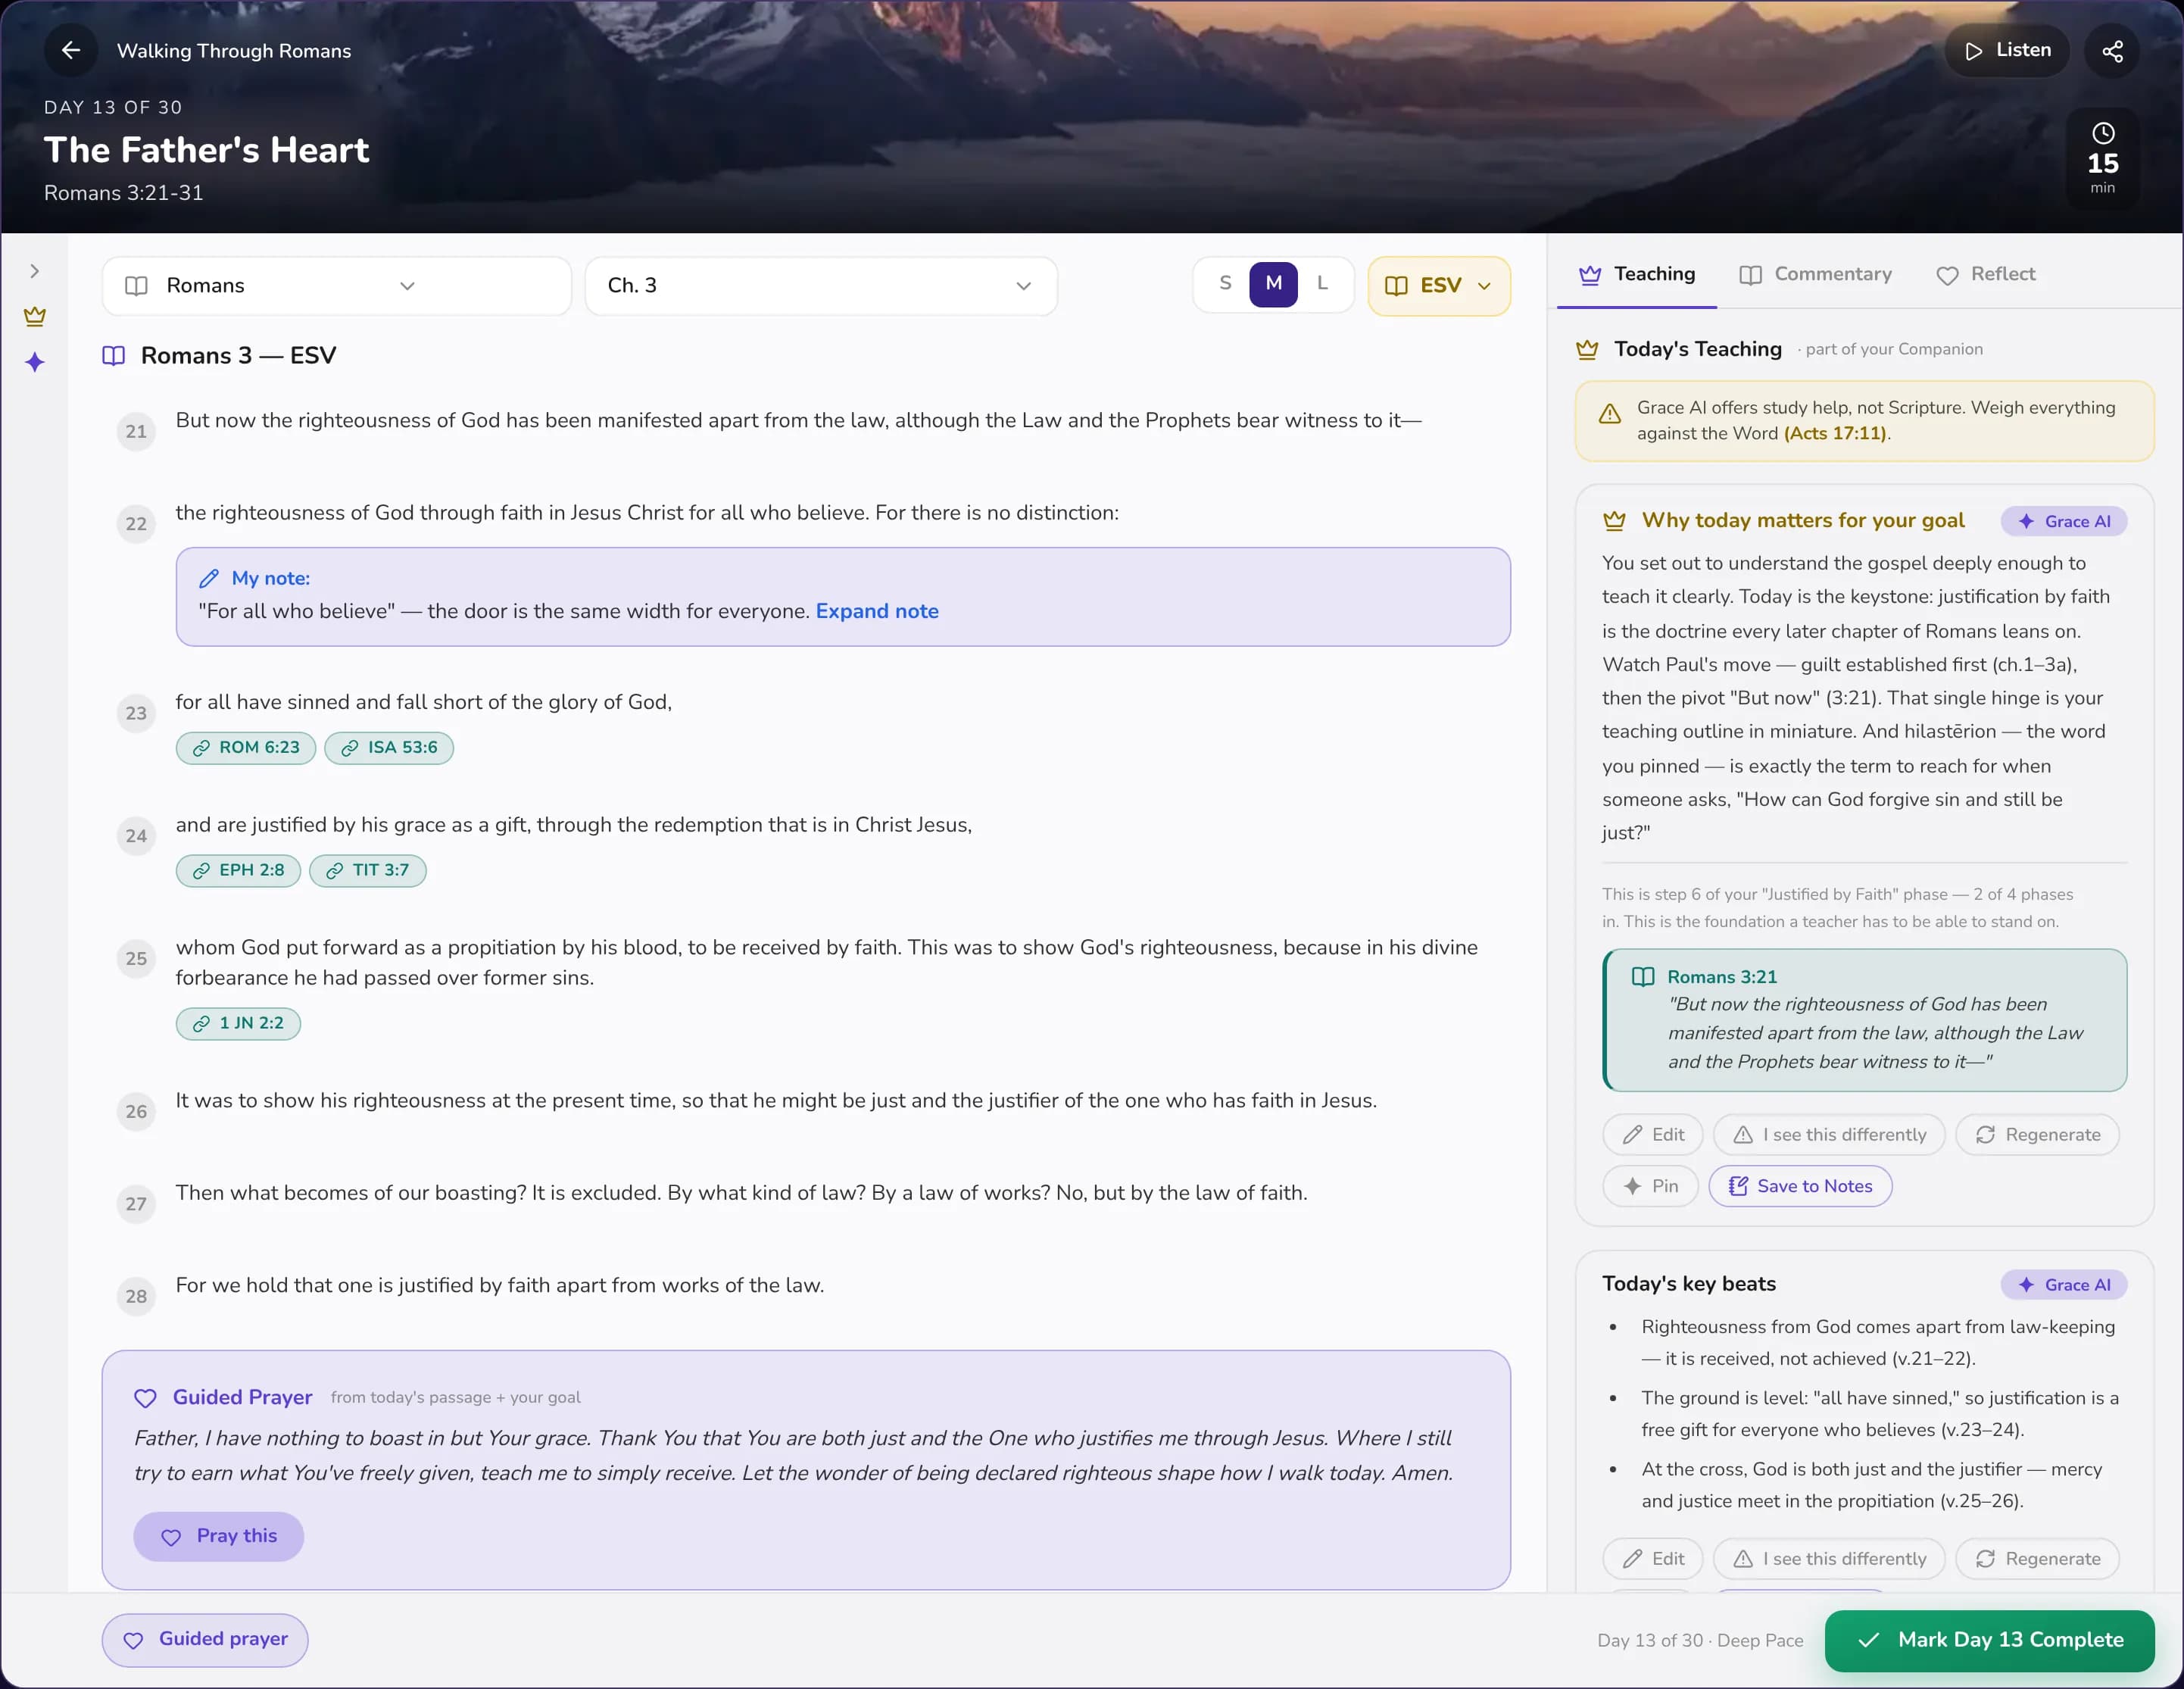Switch to the Commentary tab

point(1816,275)
